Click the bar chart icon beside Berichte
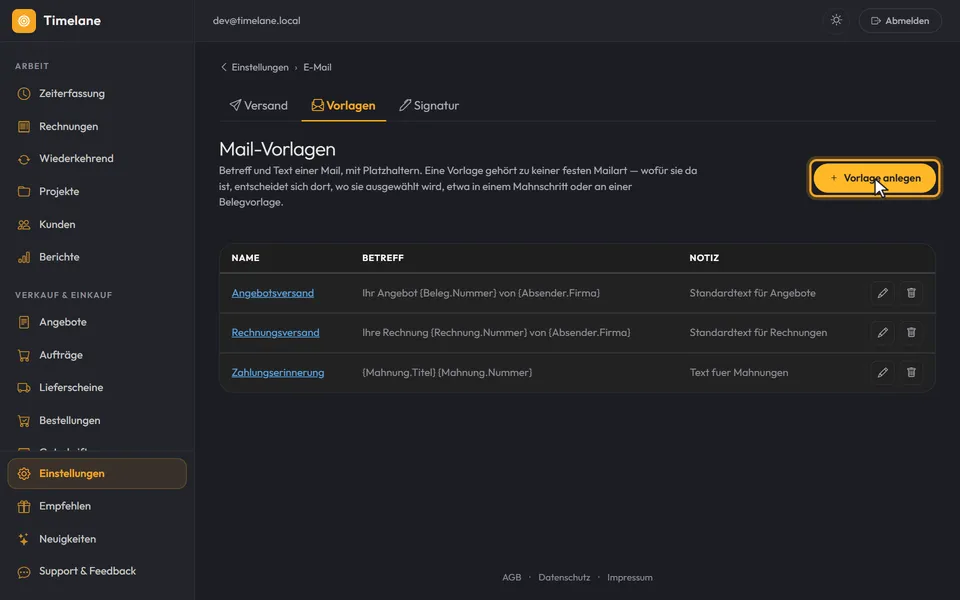 24,257
